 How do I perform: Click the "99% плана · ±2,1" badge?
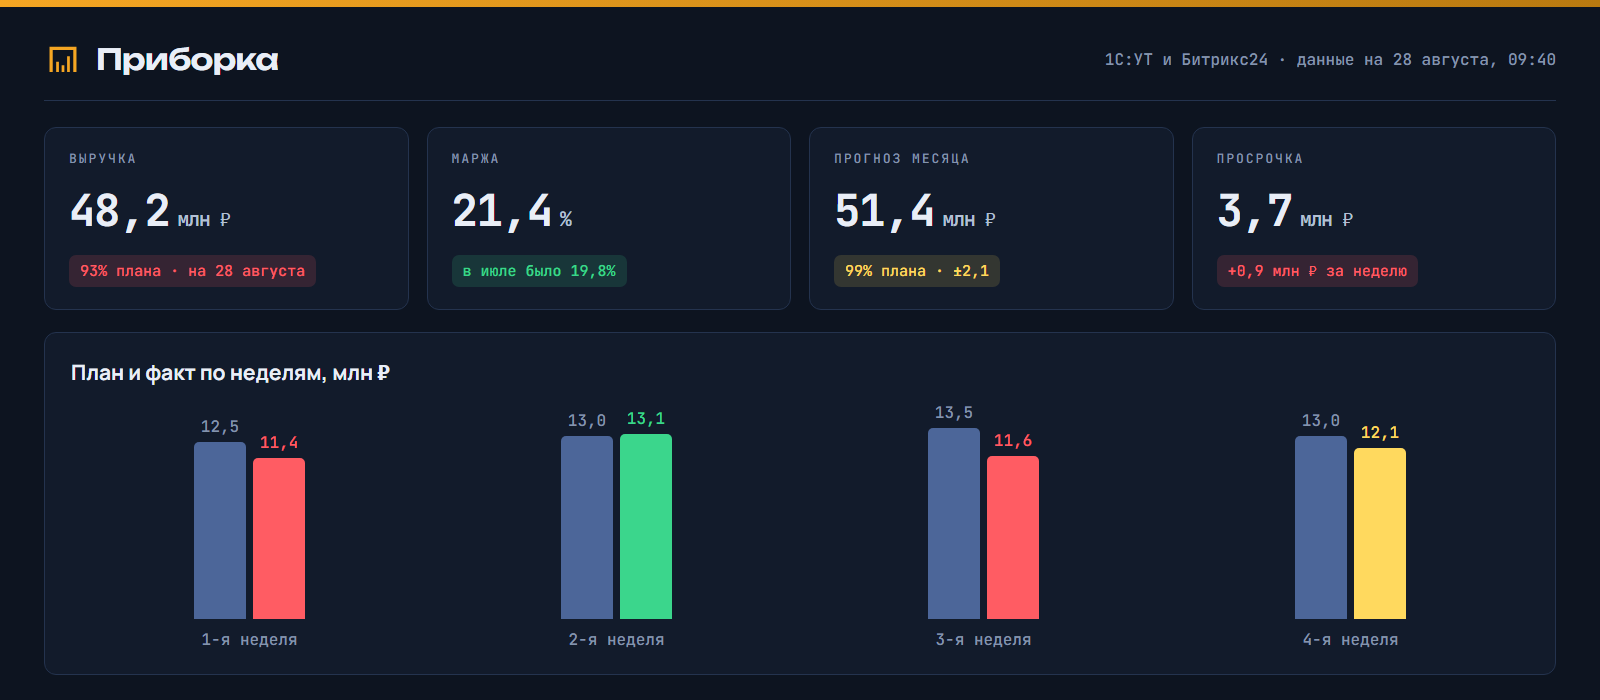[x=917, y=271]
